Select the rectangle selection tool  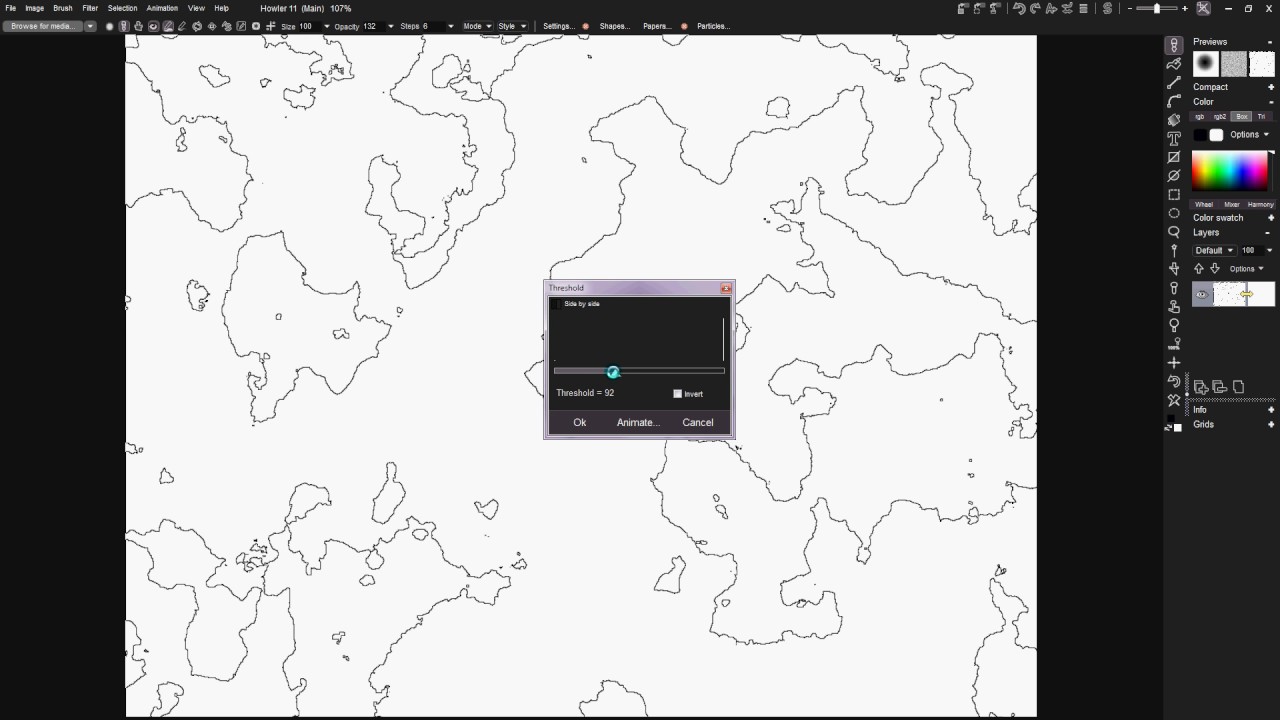(1174, 194)
